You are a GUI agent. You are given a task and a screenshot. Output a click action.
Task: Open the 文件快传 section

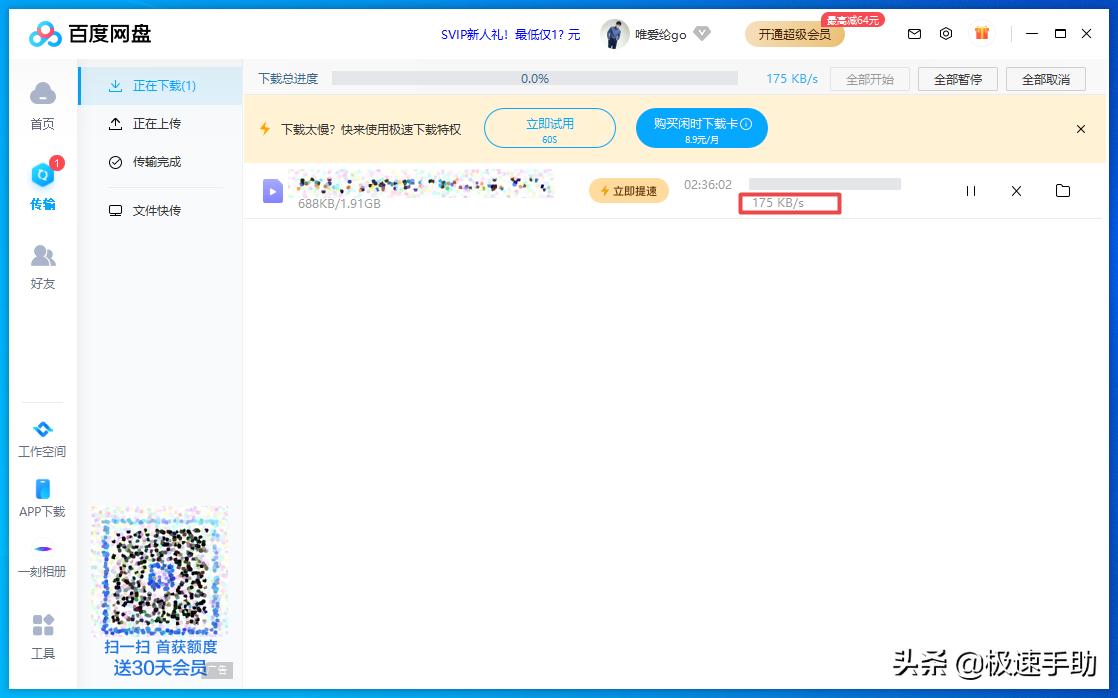pyautogui.click(x=160, y=210)
